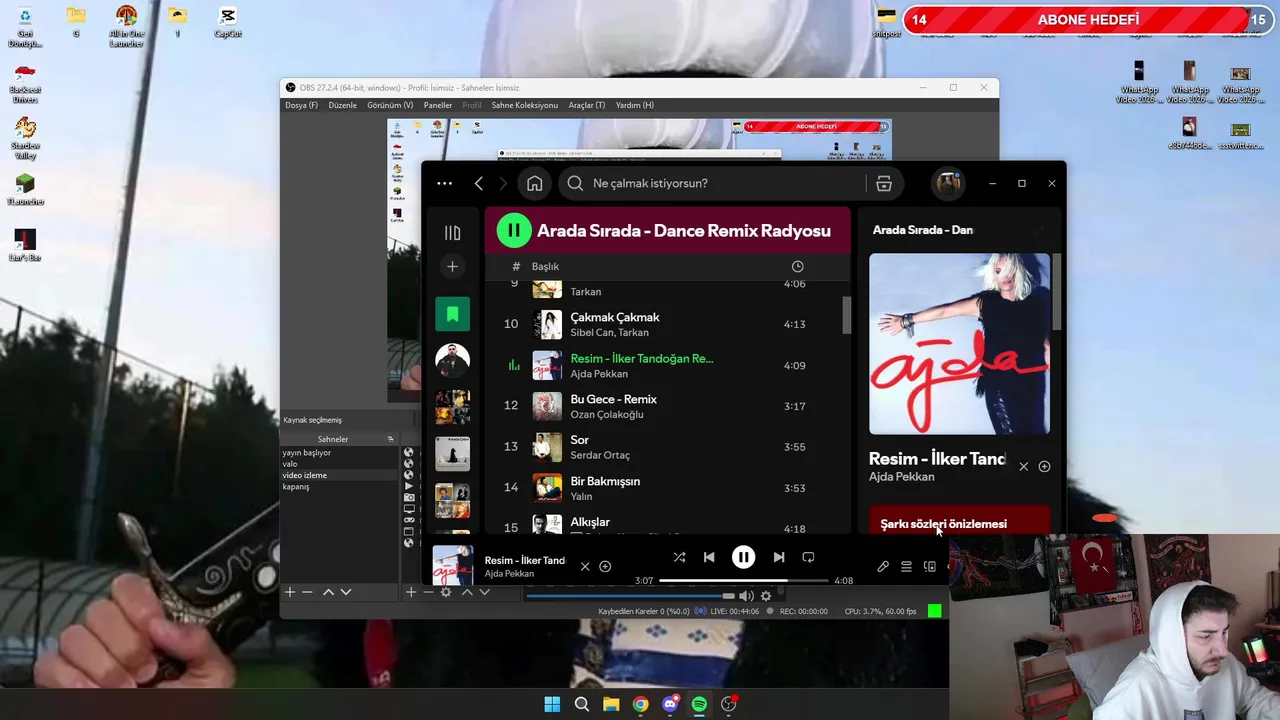
Task: Seek within the Spotify song progress bar
Action: (743, 580)
